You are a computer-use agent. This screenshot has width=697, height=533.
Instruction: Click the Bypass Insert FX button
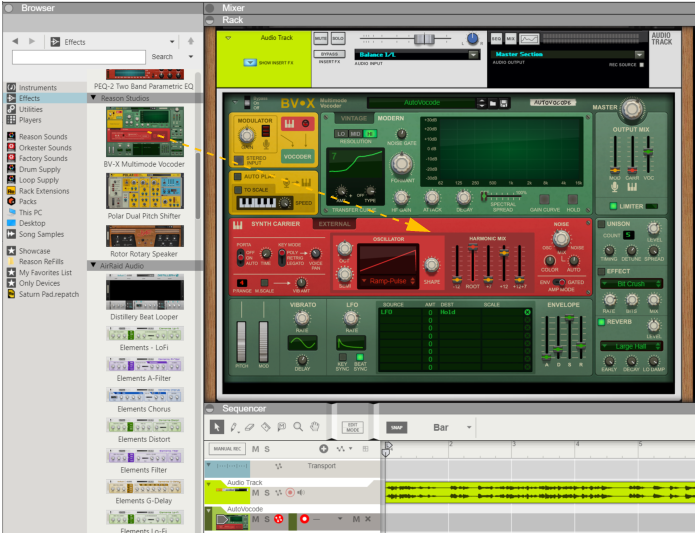click(329, 54)
